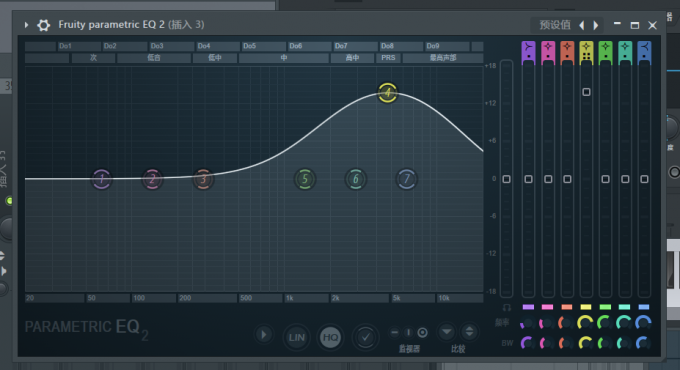680x370 pixels.
Task: Select EQ band node 2
Action: [x=152, y=179]
